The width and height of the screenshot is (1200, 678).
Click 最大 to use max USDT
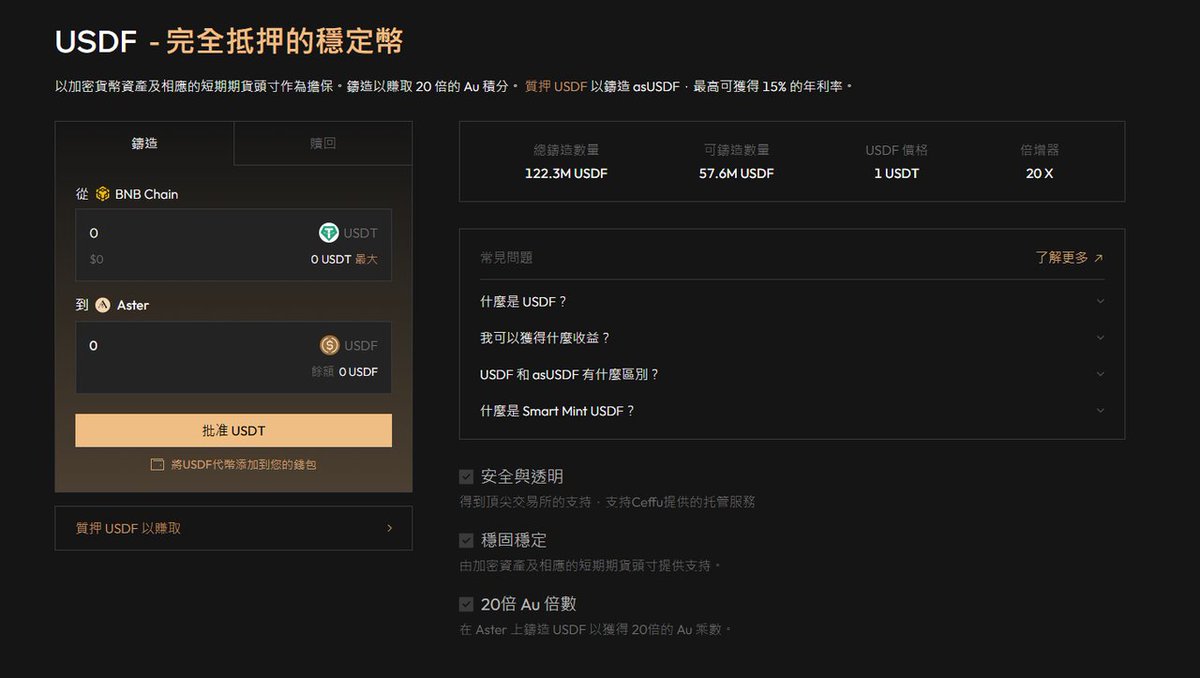[366, 259]
